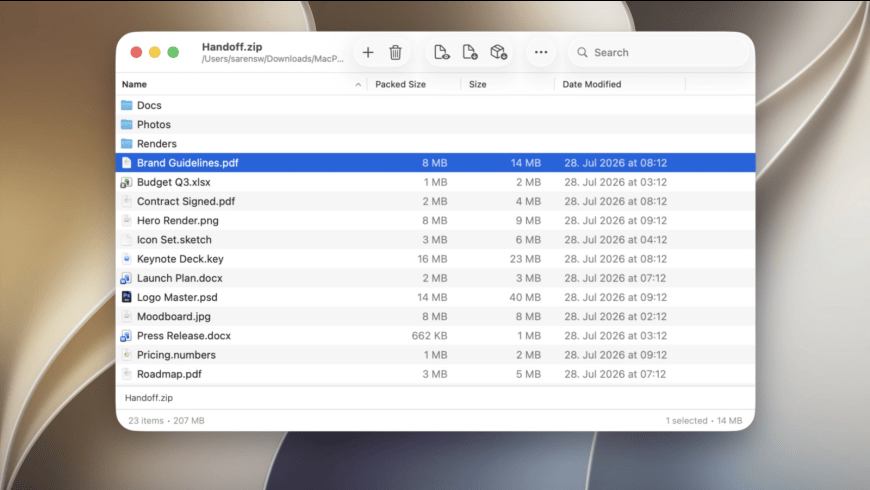This screenshot has height=490, width=870.
Task: Click the plus add files button
Action: coord(367,52)
